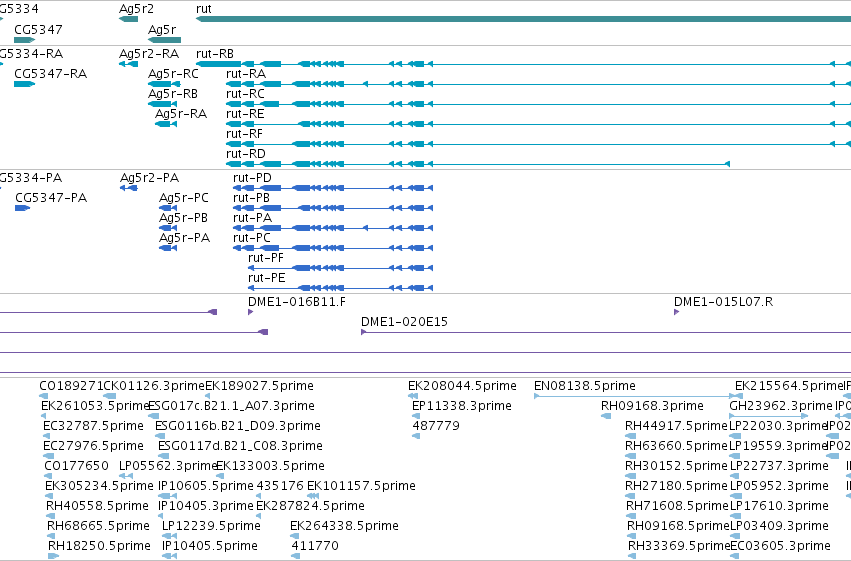Select EST GH23962.3prime
851x561 pixels.
tap(781, 406)
